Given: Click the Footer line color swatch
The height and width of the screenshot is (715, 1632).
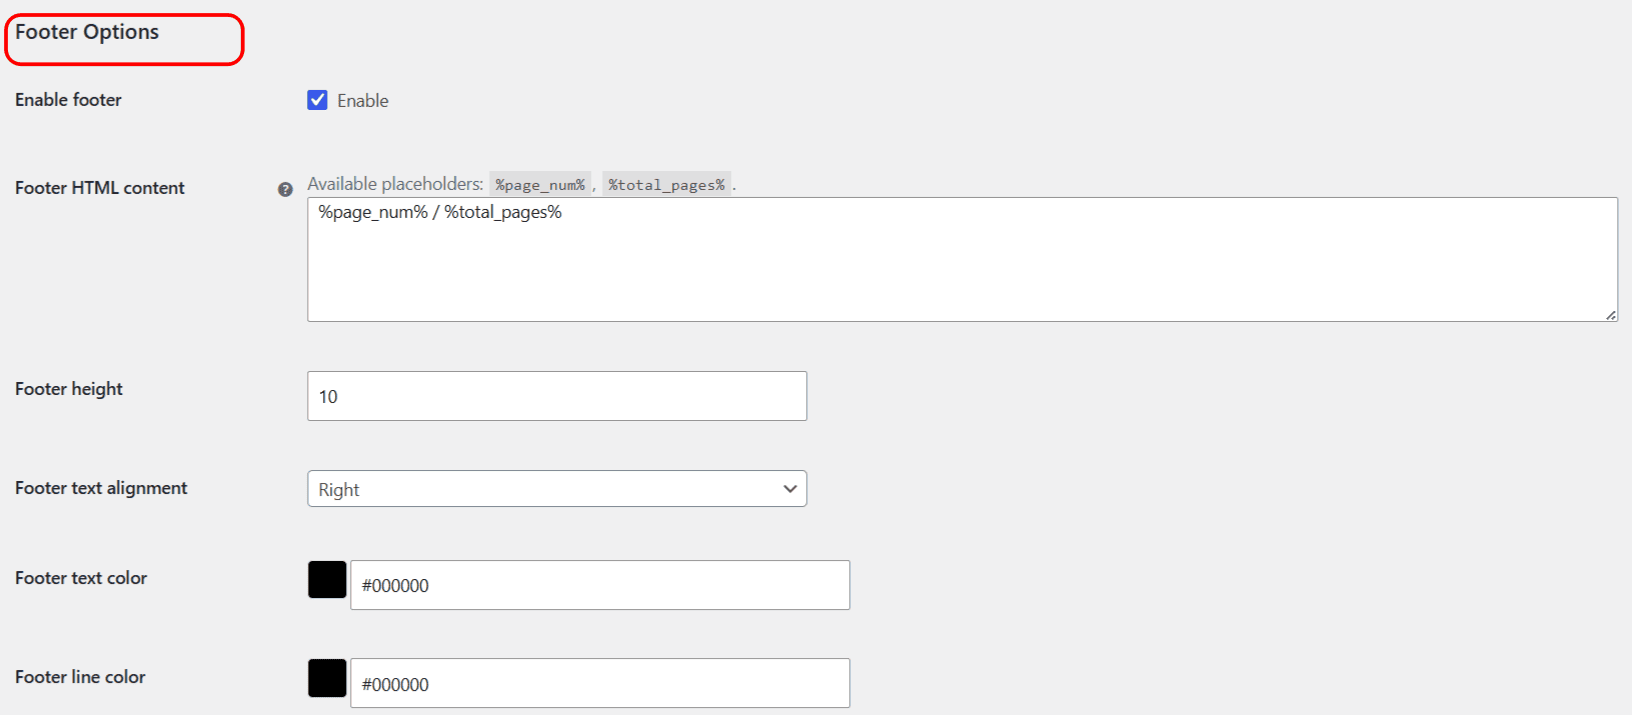Looking at the screenshot, I should point(327,678).
